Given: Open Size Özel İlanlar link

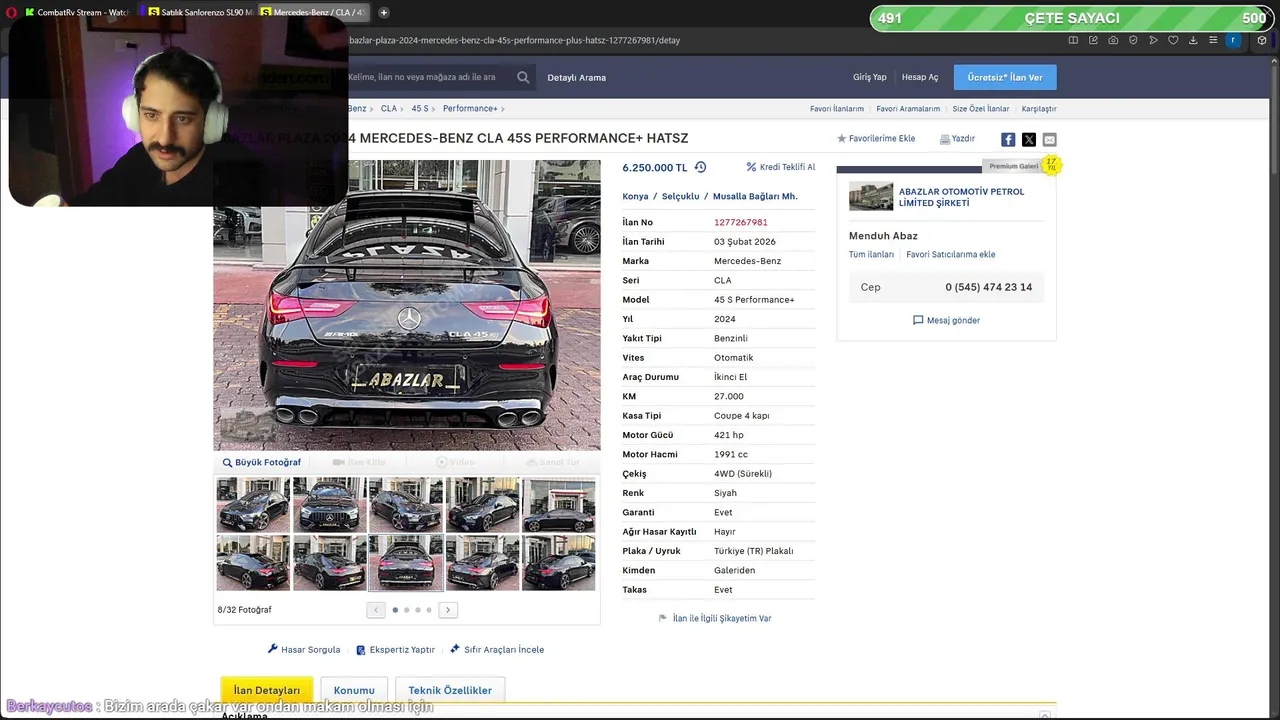Looking at the screenshot, I should (981, 108).
